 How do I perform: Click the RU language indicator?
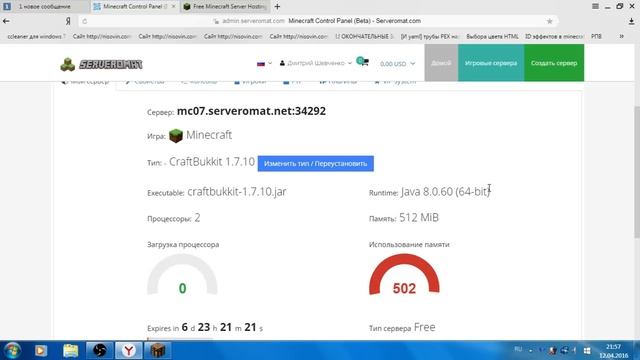point(518,349)
